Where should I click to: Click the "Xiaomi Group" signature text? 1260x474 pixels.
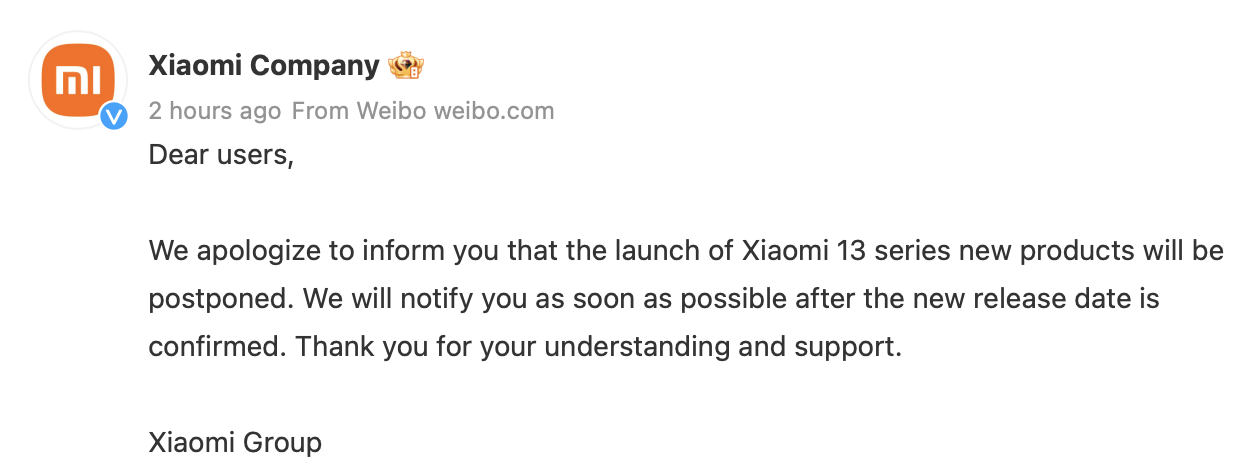(235, 442)
